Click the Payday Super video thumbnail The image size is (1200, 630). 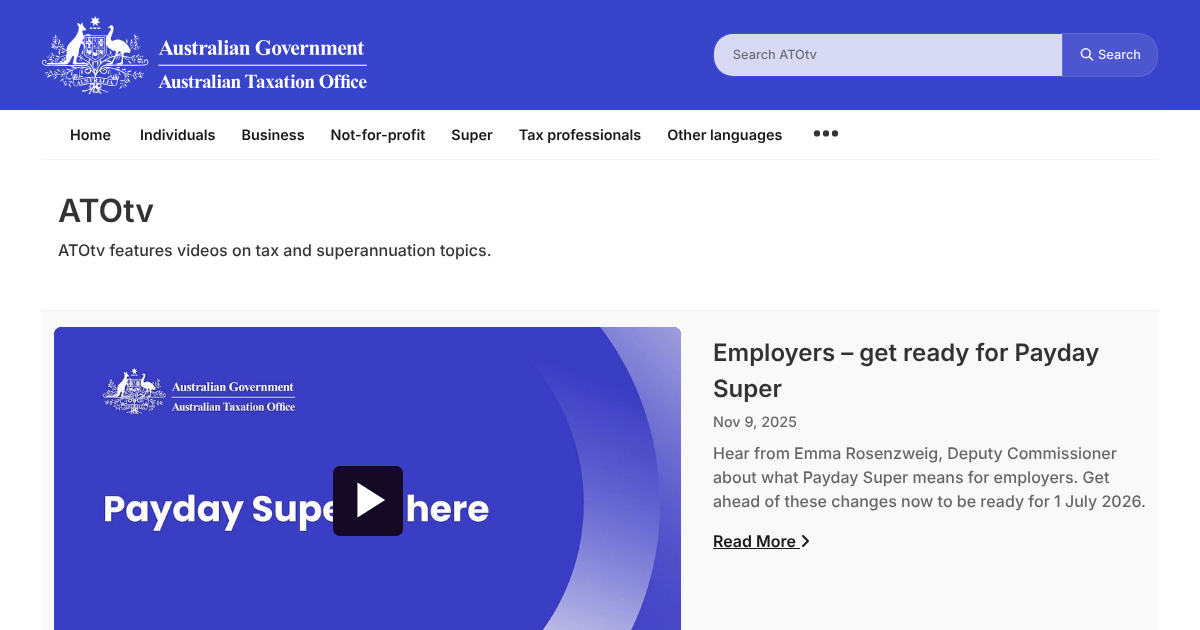click(367, 478)
